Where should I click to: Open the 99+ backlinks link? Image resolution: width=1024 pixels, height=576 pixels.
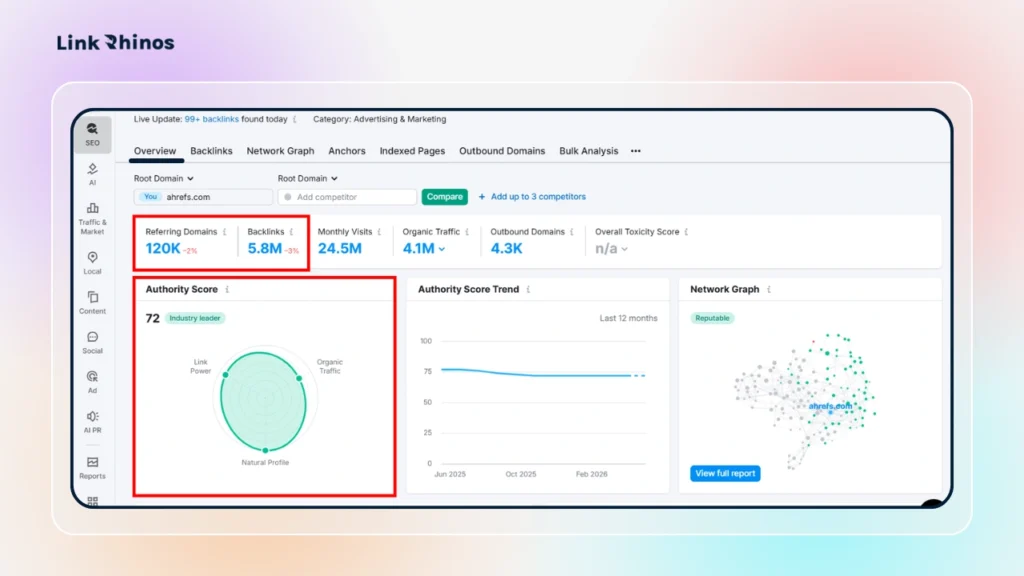(x=212, y=120)
